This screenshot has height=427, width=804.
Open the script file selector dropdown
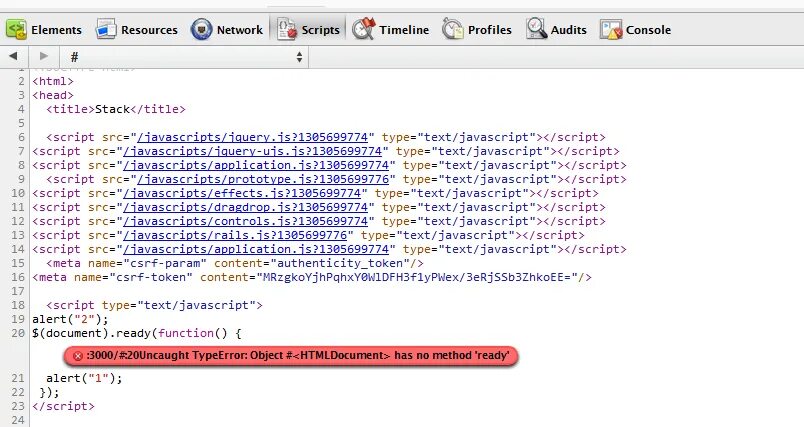tap(185, 57)
